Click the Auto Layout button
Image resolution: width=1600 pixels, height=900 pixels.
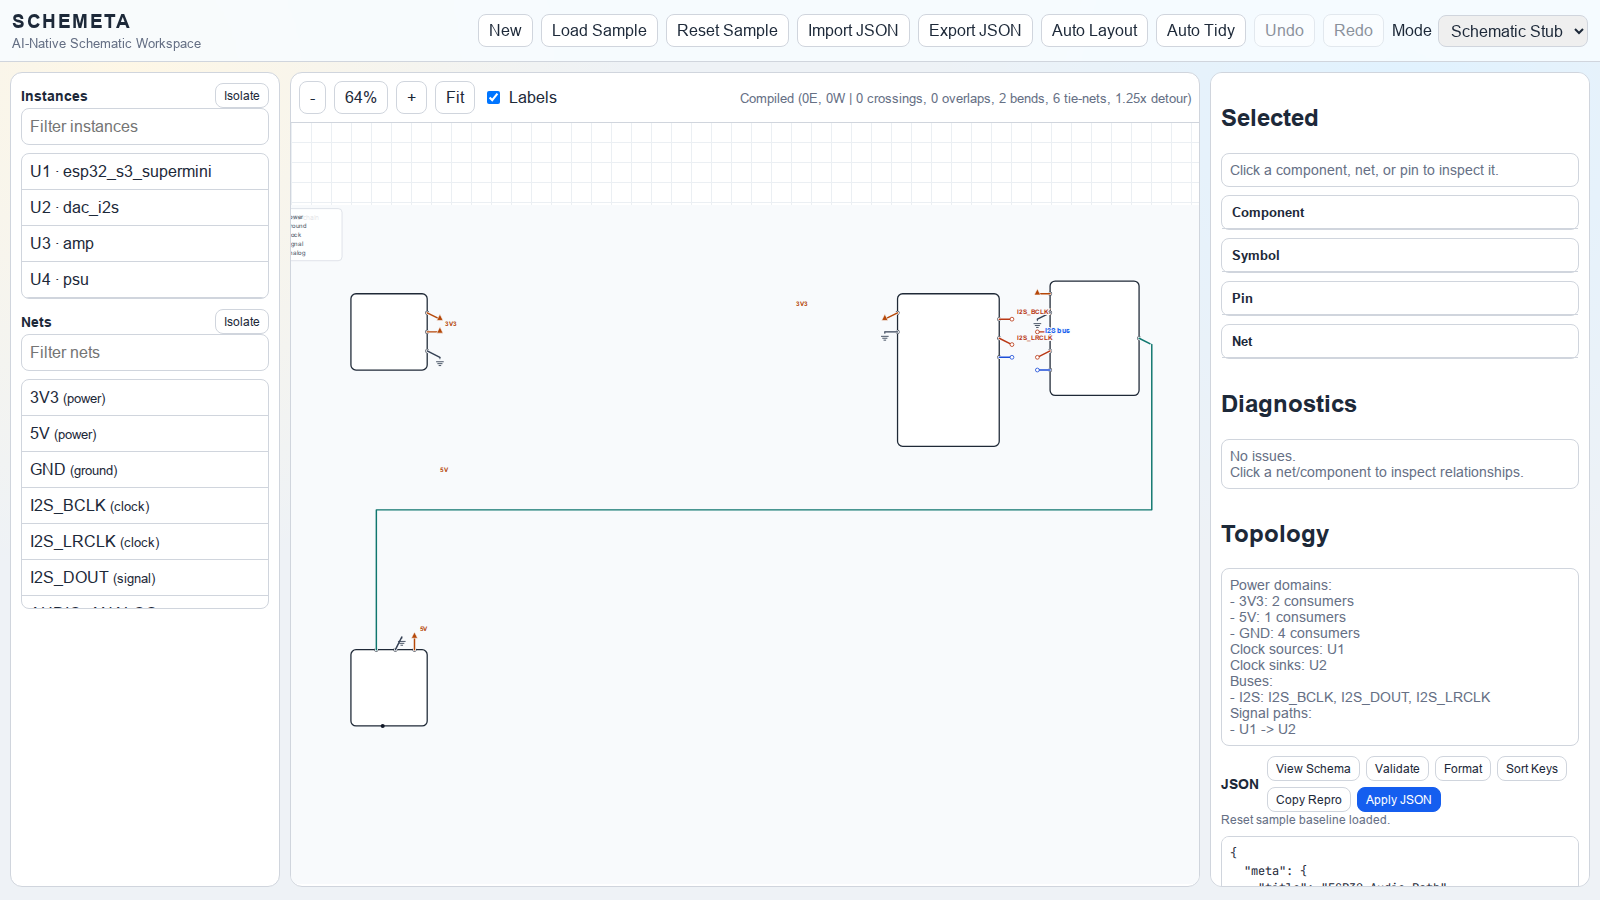pyautogui.click(x=1094, y=31)
